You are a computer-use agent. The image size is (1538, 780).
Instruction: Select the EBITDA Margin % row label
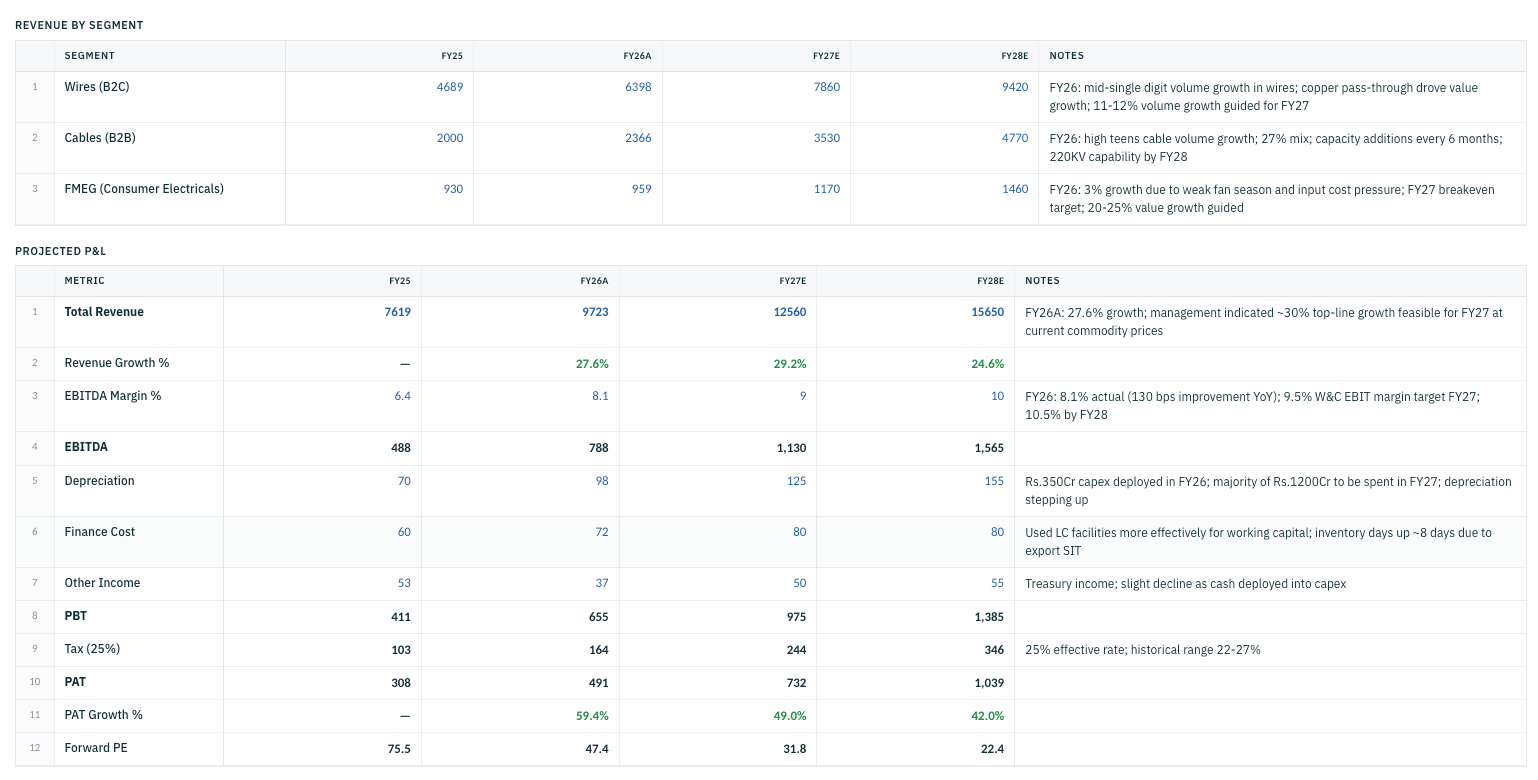113,396
